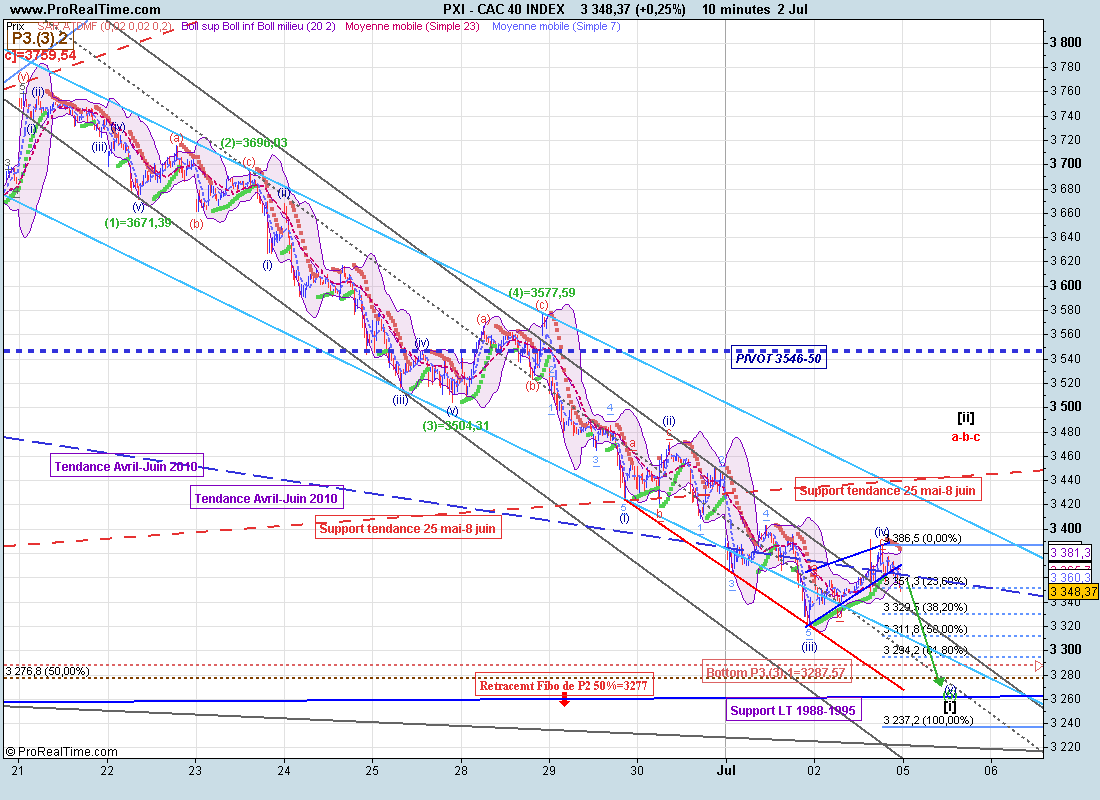Click Moyenne mobile (Simple 23) indicator label
This screenshot has width=1100, height=800.
(x=412, y=26)
